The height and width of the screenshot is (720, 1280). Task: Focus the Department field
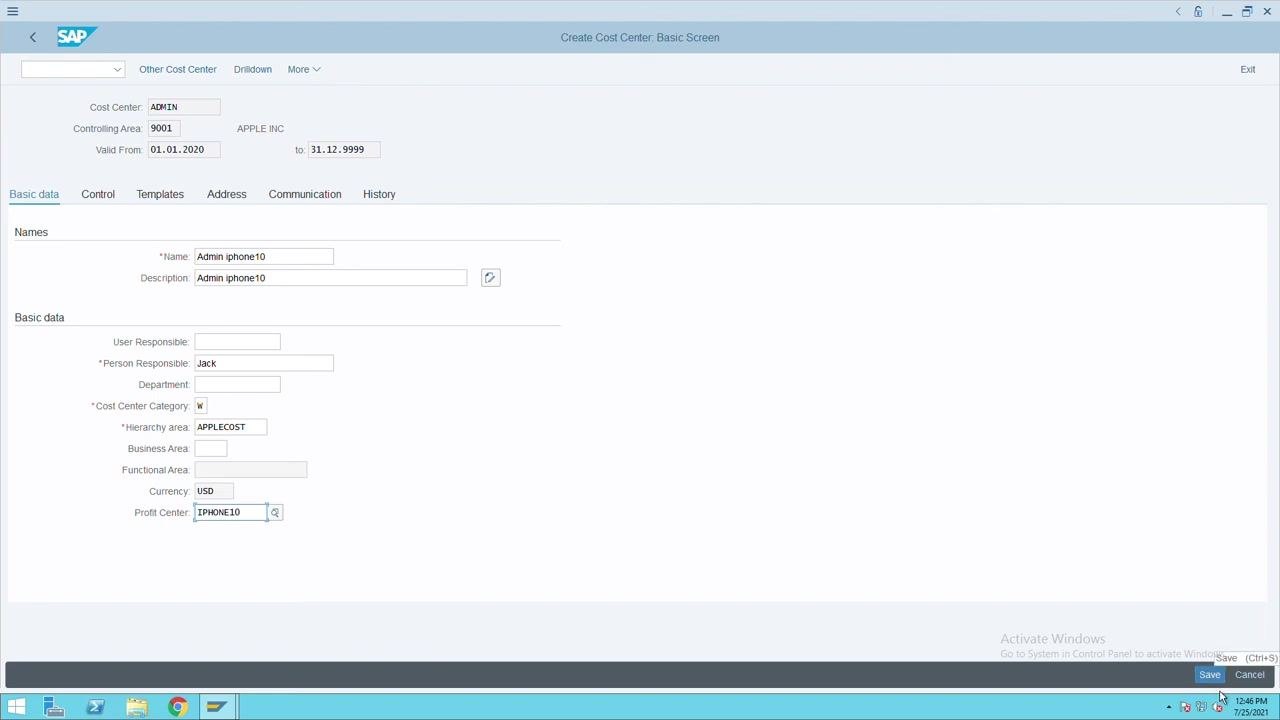[x=237, y=385]
